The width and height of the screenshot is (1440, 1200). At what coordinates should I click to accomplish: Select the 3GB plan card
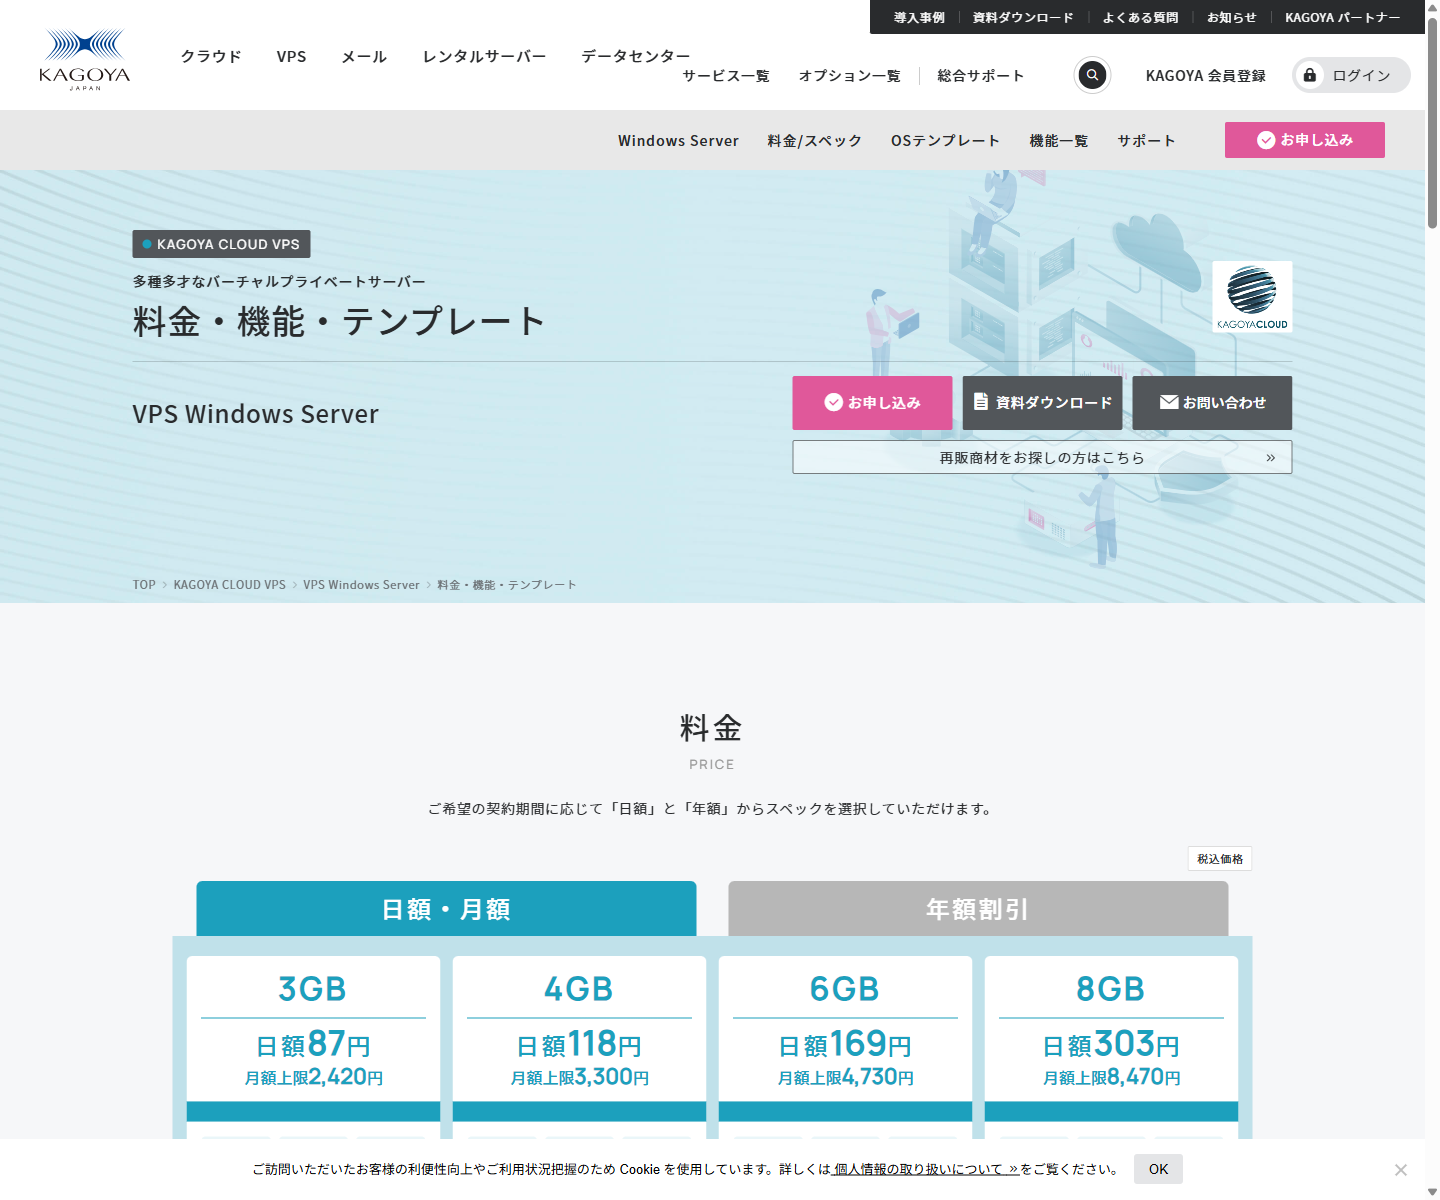point(313,1047)
